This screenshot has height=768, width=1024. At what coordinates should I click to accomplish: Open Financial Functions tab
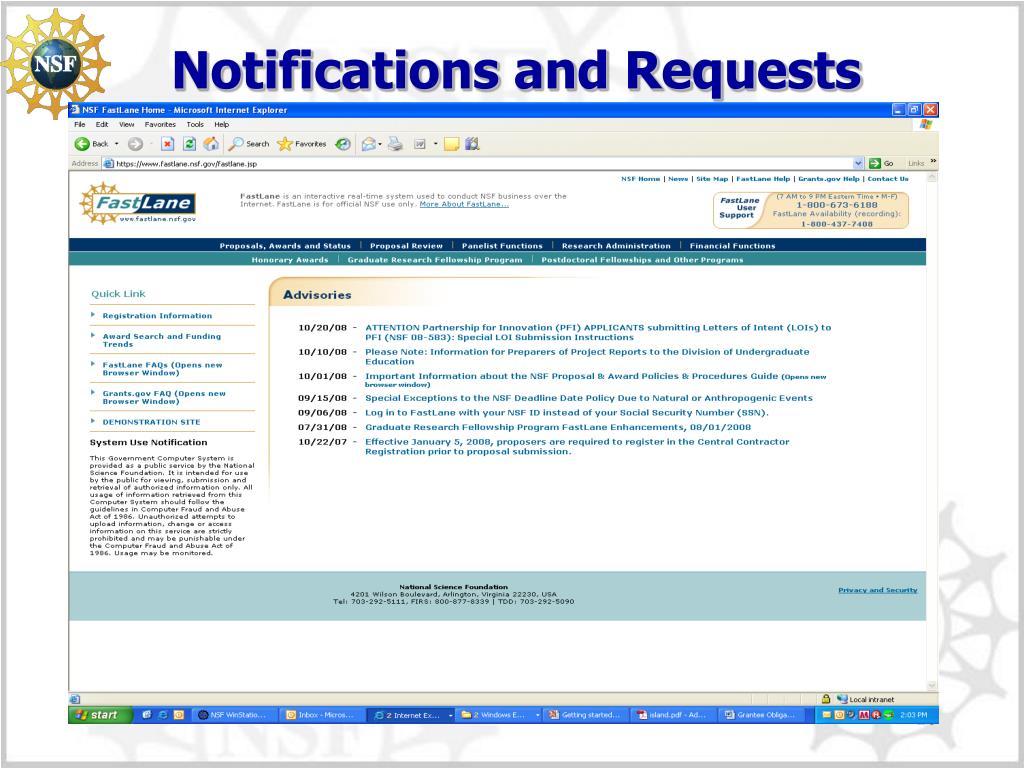732,246
